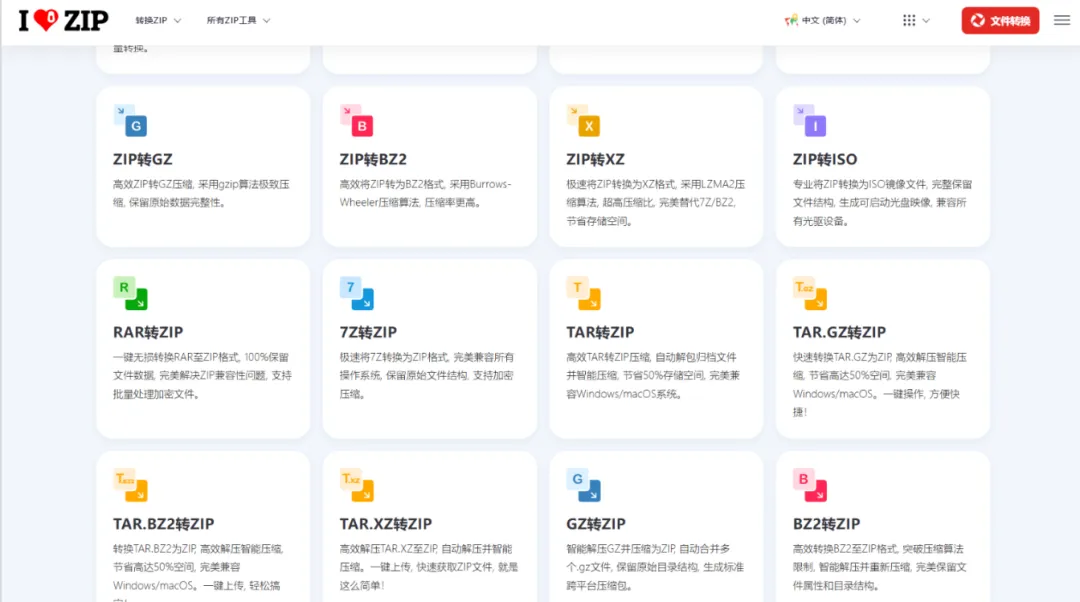Viewport: 1080px width, 602px height.
Task: Click the BZ2 to ZIP icon
Action: point(810,485)
